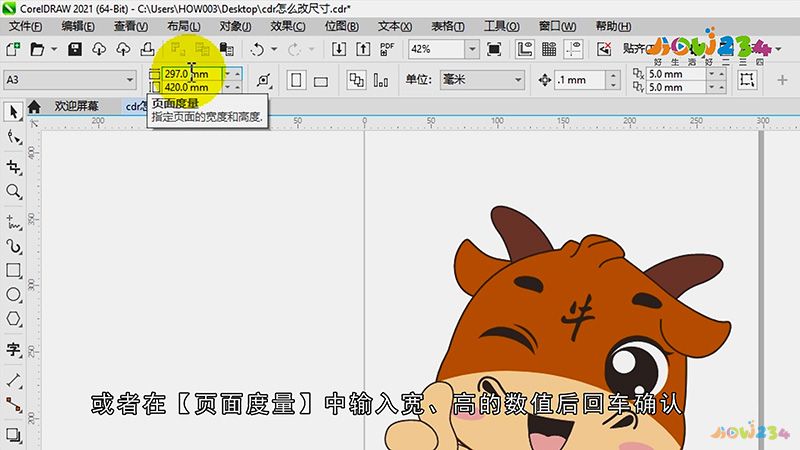Click the Paste clipboard icon

pos(227,49)
